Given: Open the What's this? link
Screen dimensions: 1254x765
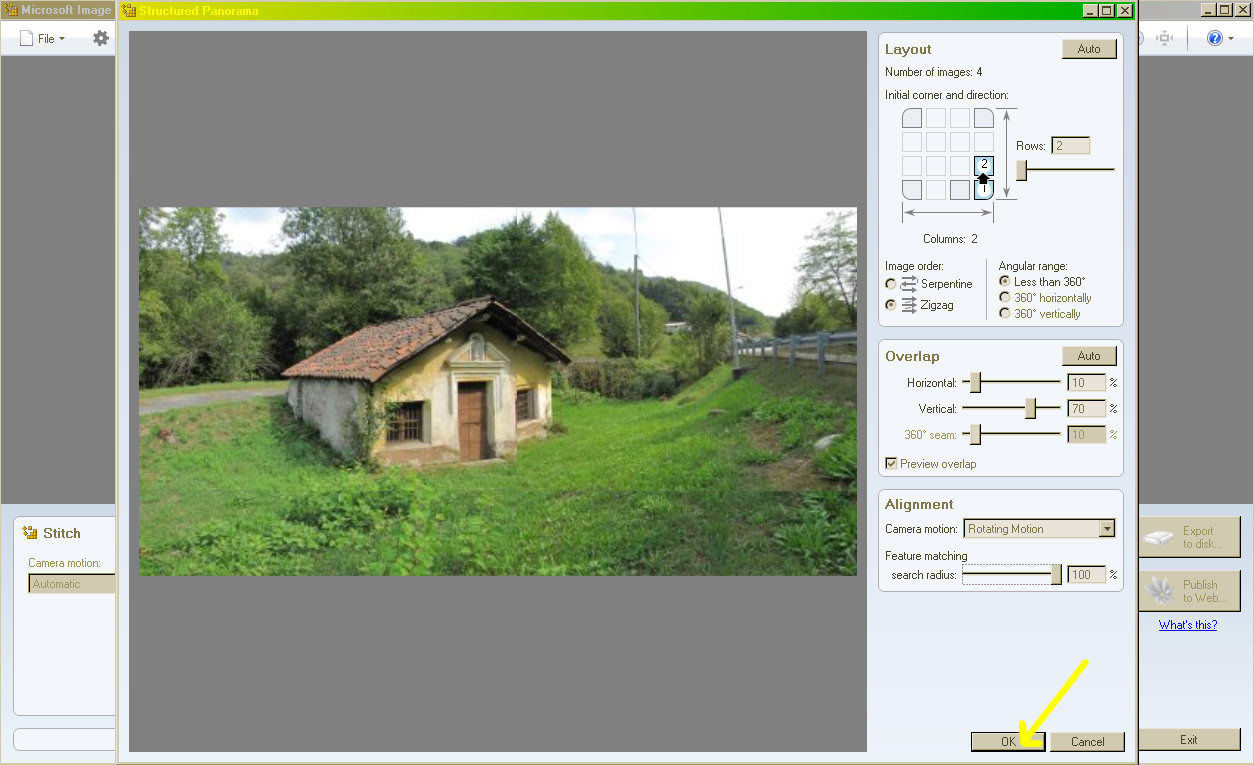Looking at the screenshot, I should 1188,625.
